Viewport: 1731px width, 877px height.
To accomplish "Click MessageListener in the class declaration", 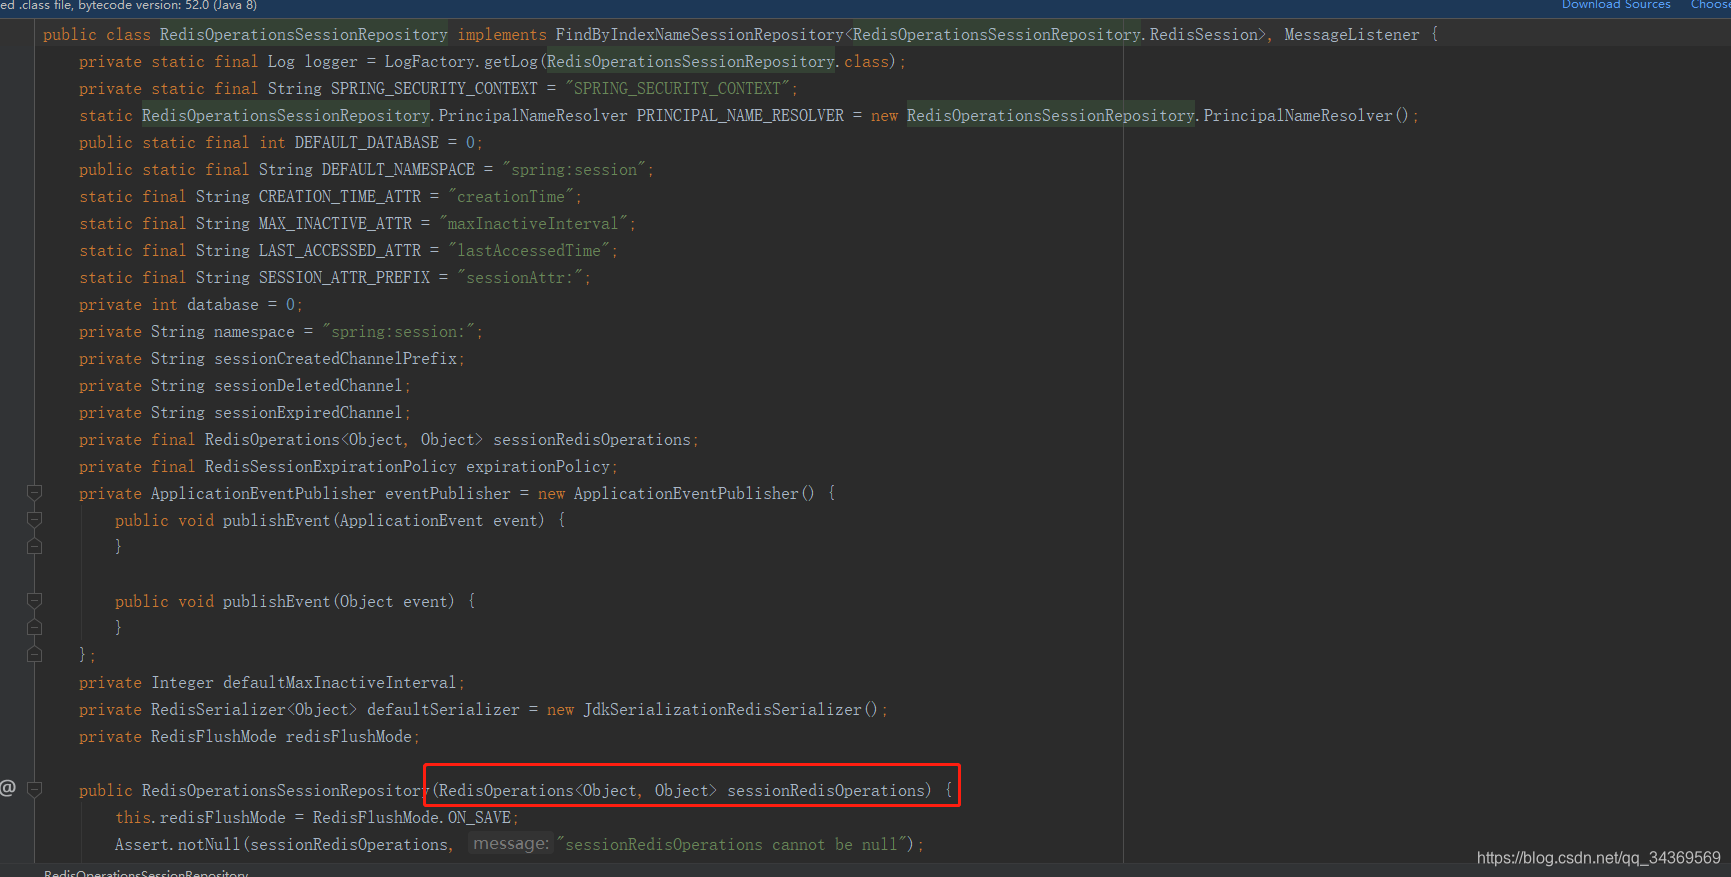I will [1352, 35].
